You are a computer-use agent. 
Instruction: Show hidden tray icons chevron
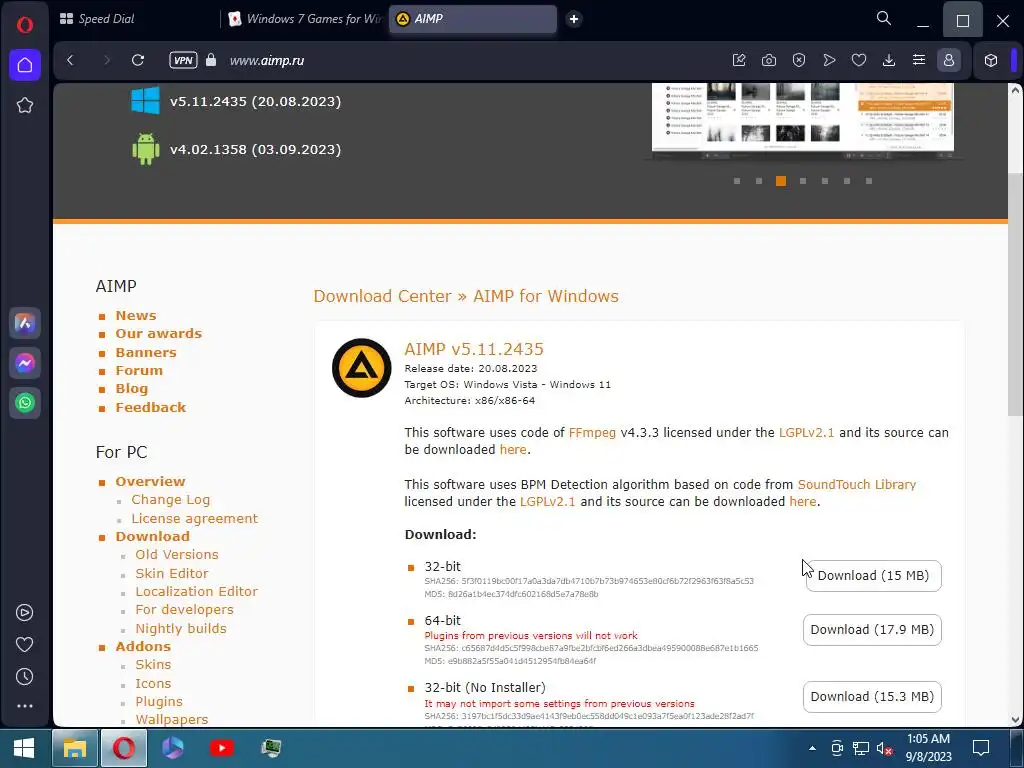coord(812,748)
